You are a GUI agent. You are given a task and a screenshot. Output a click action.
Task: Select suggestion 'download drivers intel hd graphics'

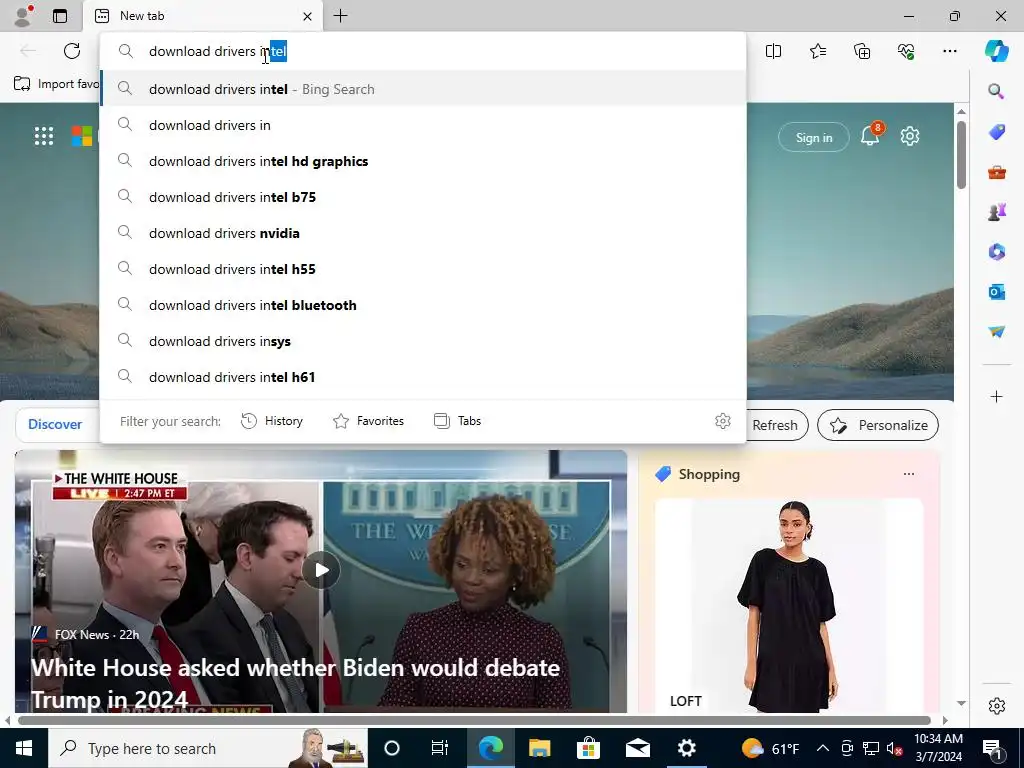pos(423,161)
